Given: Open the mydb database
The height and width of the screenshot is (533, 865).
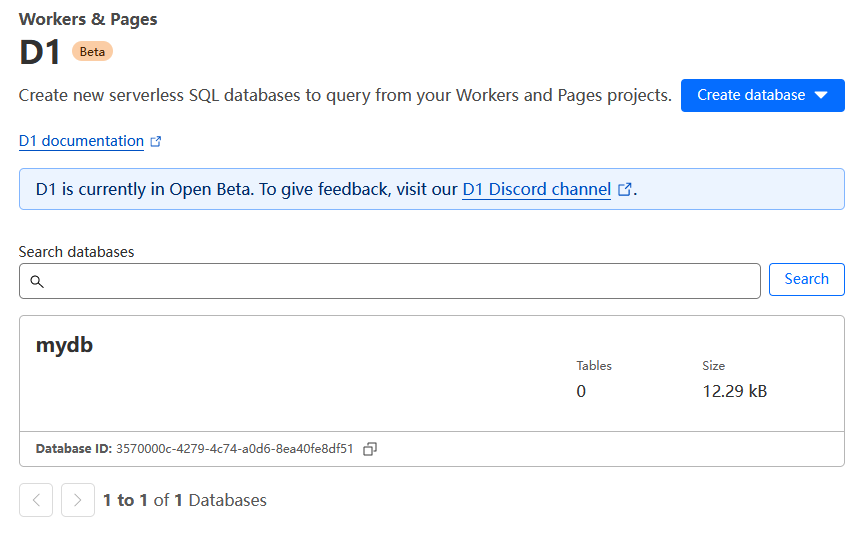Looking at the screenshot, I should [64, 345].
